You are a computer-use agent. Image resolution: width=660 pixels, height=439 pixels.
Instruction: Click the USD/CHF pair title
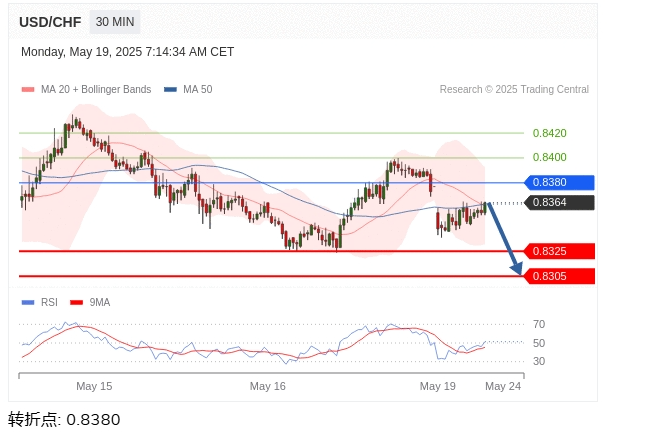50,22
